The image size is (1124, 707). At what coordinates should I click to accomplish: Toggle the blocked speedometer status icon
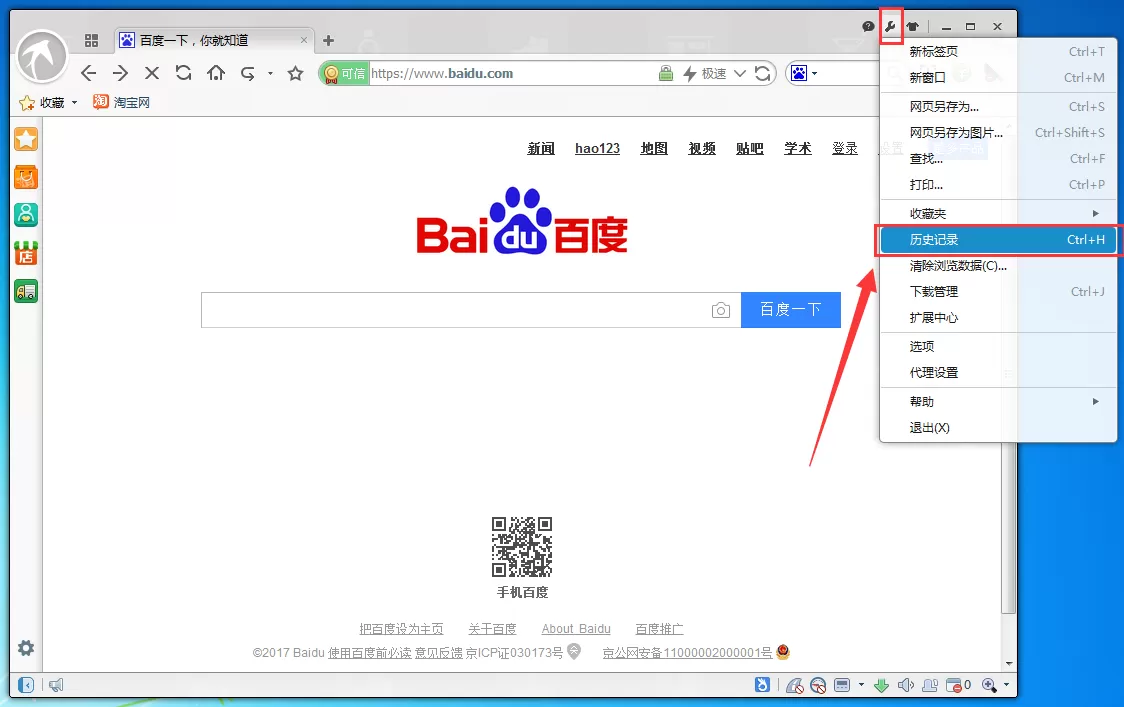tap(818, 685)
